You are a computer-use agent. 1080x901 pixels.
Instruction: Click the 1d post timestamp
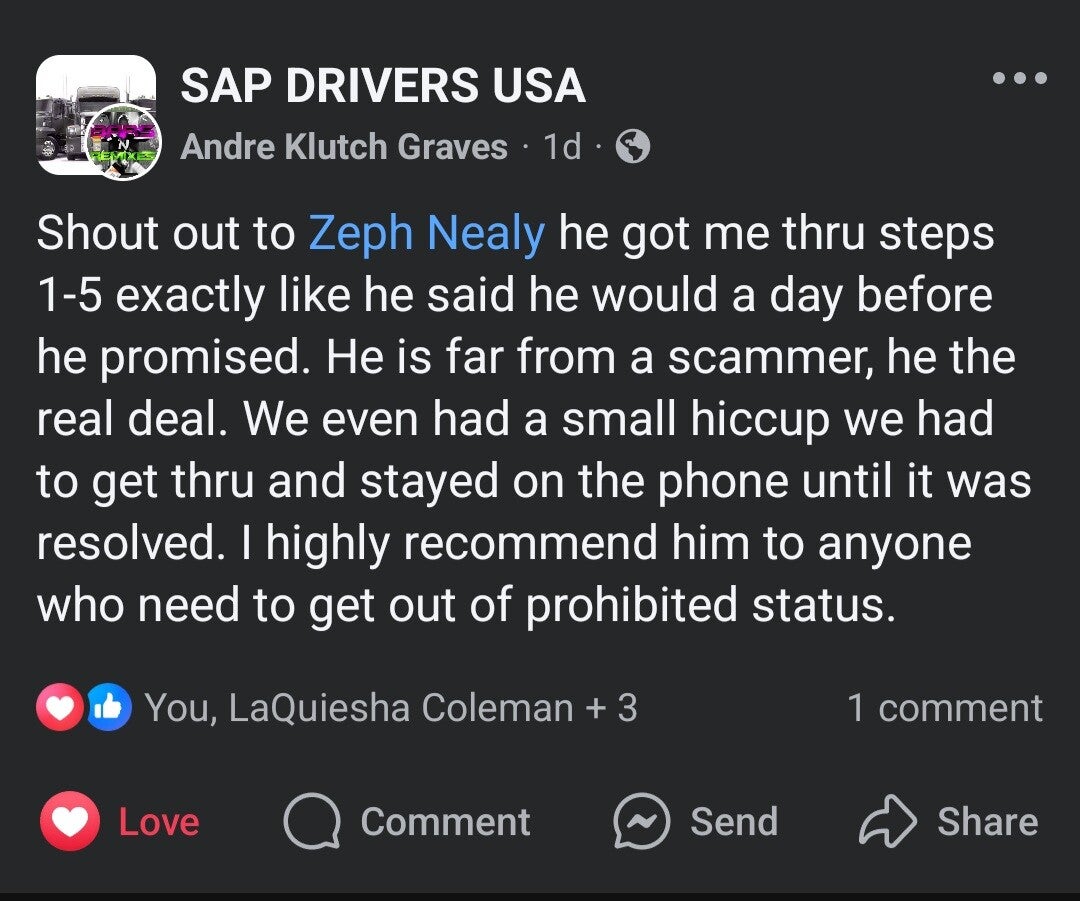(x=562, y=148)
